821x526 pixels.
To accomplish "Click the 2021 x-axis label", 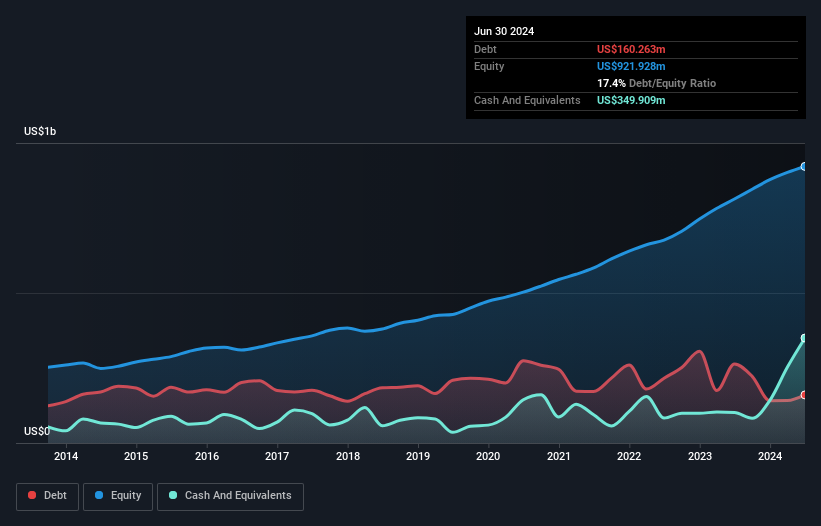I will pyautogui.click(x=559, y=456).
